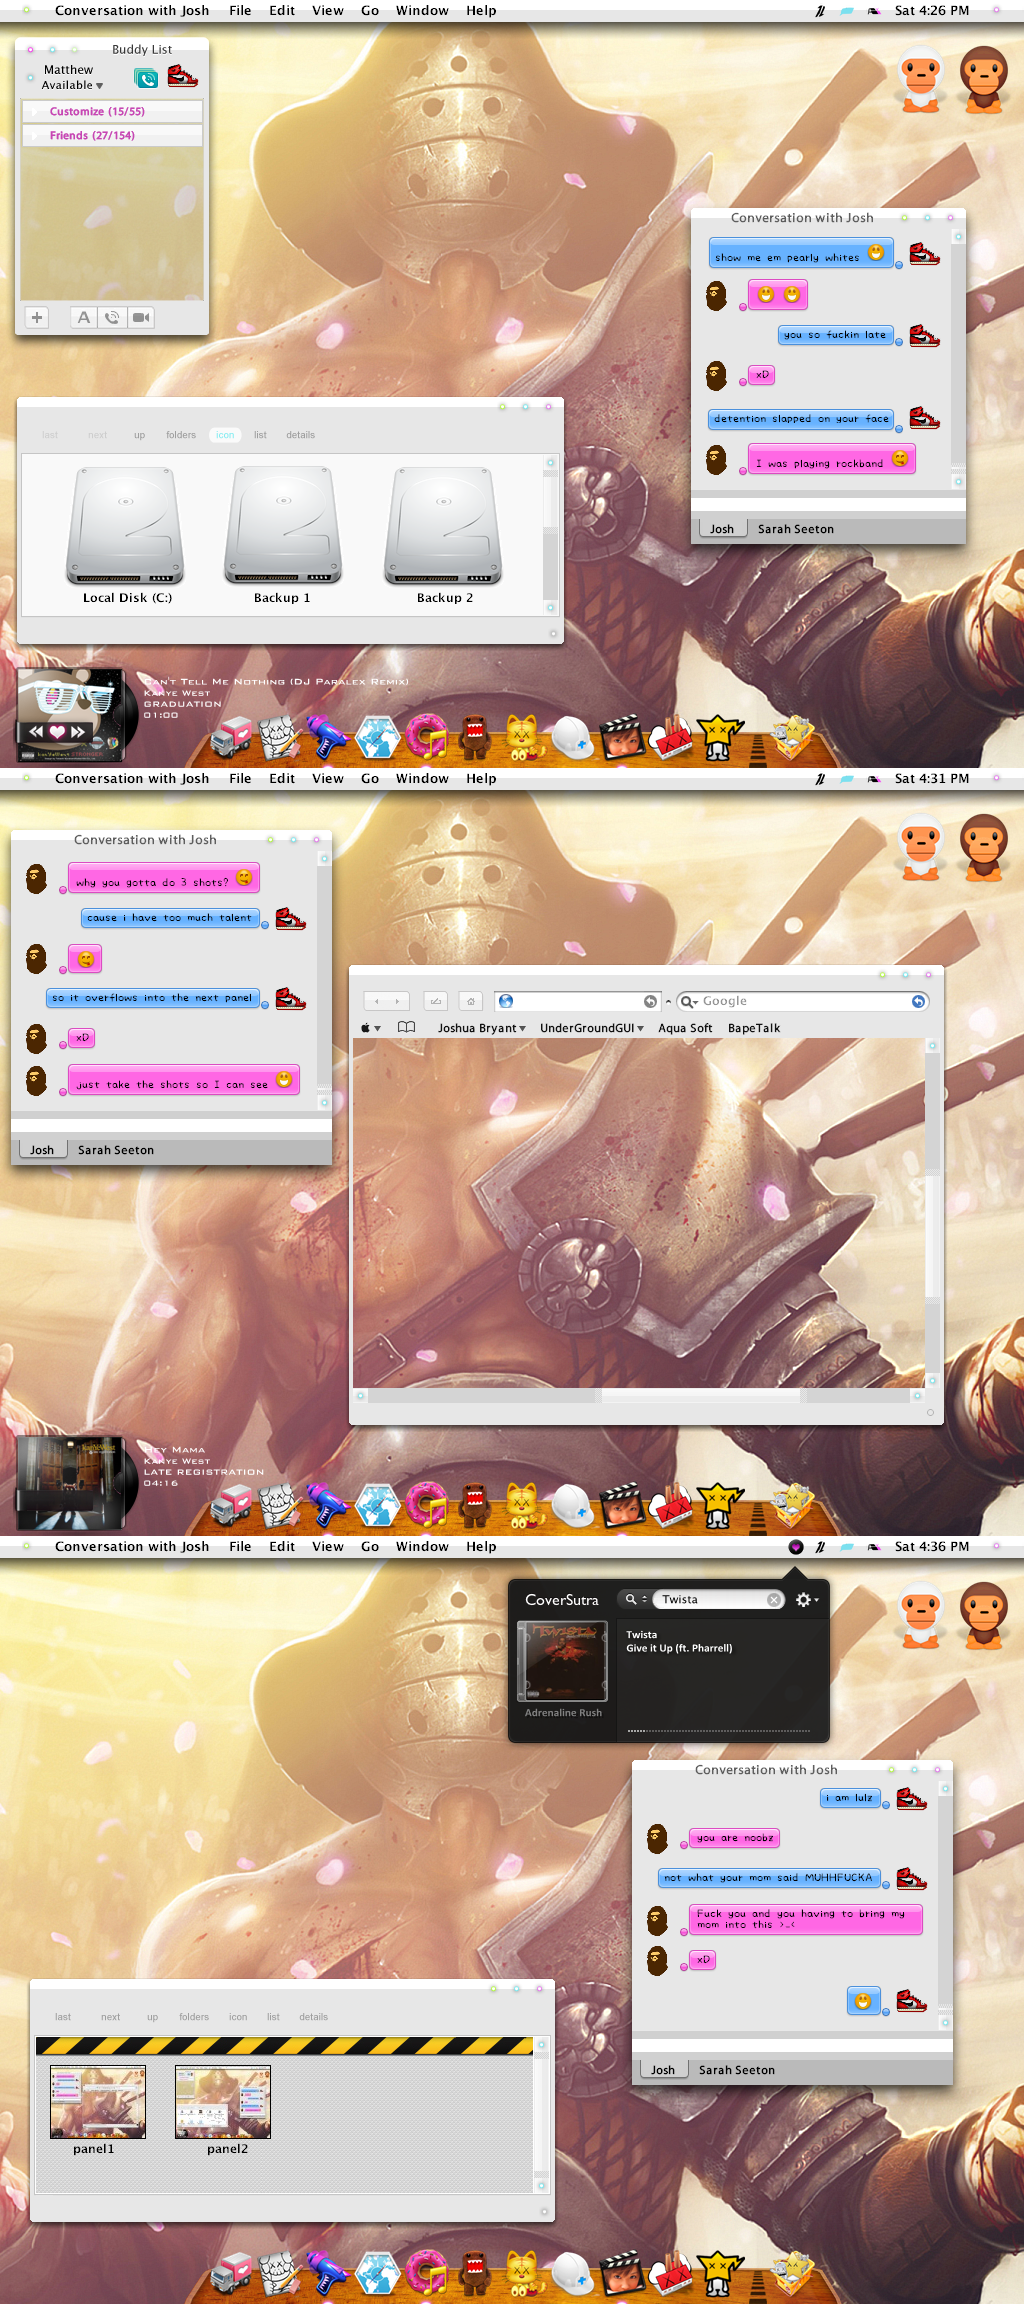Select the panel1 image thumbnail
This screenshot has width=1024, height=2304.
(x=98, y=2102)
